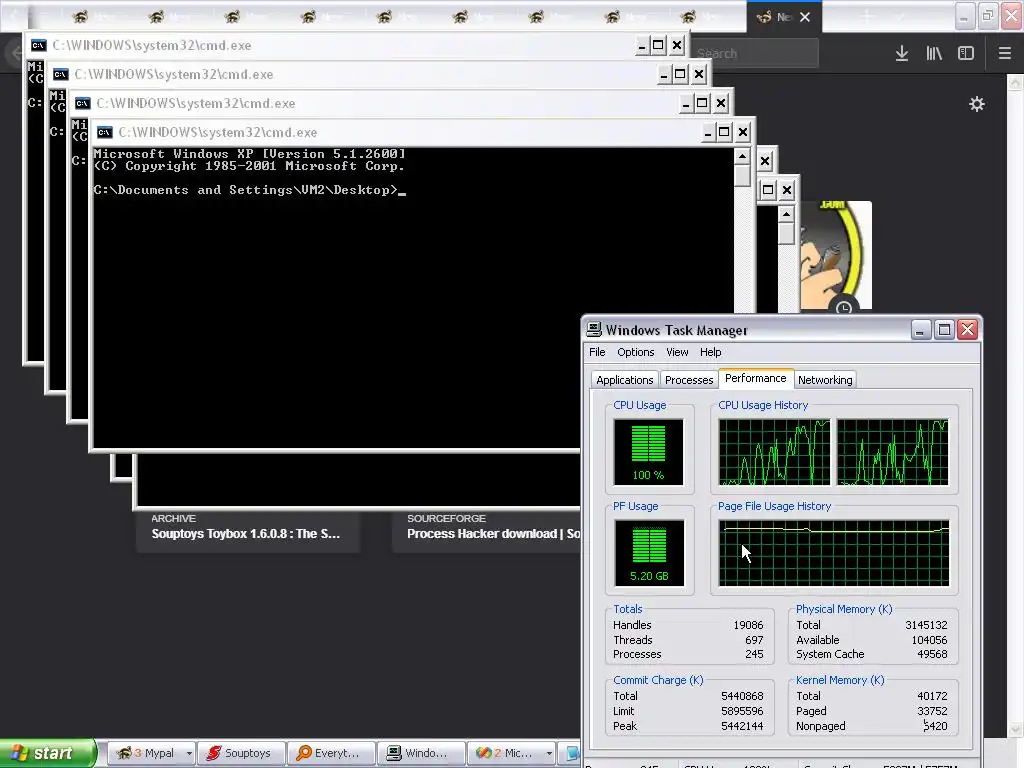
Task: Click the clock icon on cartoon thumbnail
Action: click(x=844, y=307)
